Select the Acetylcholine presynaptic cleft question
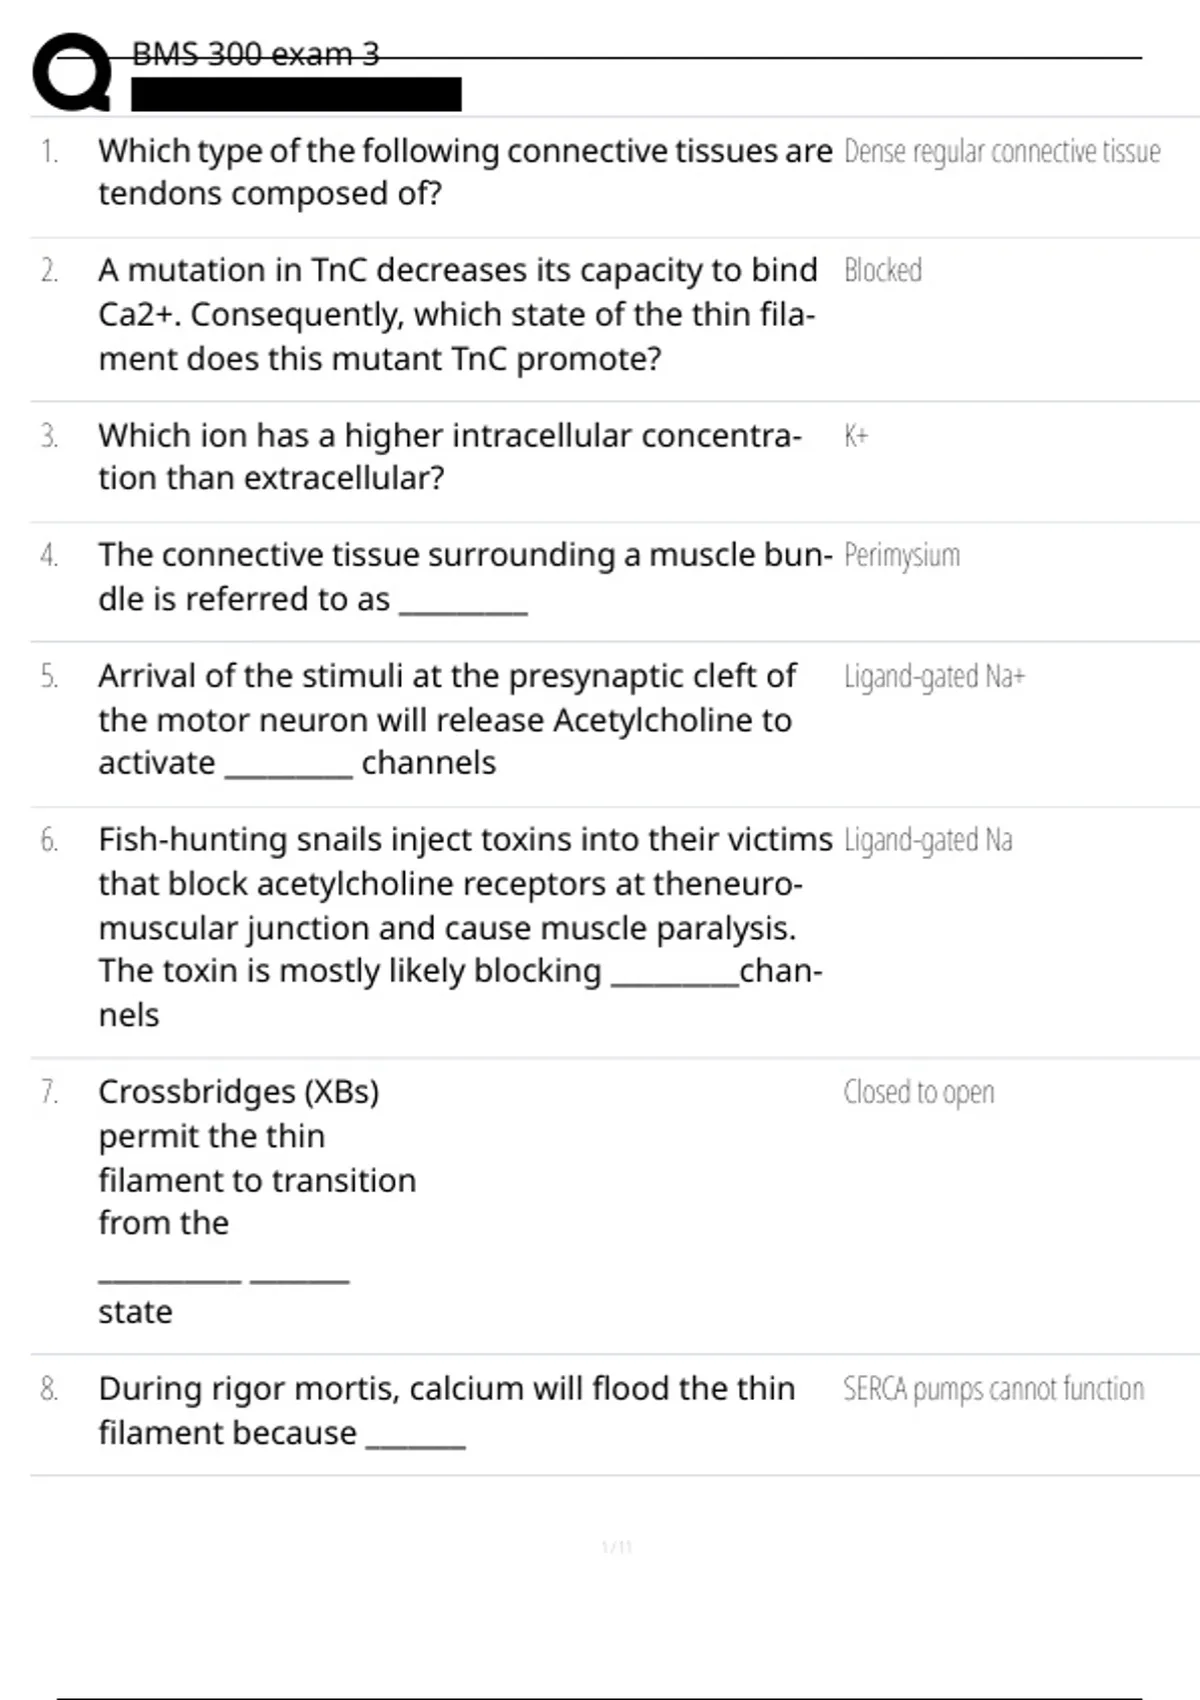 pos(447,719)
